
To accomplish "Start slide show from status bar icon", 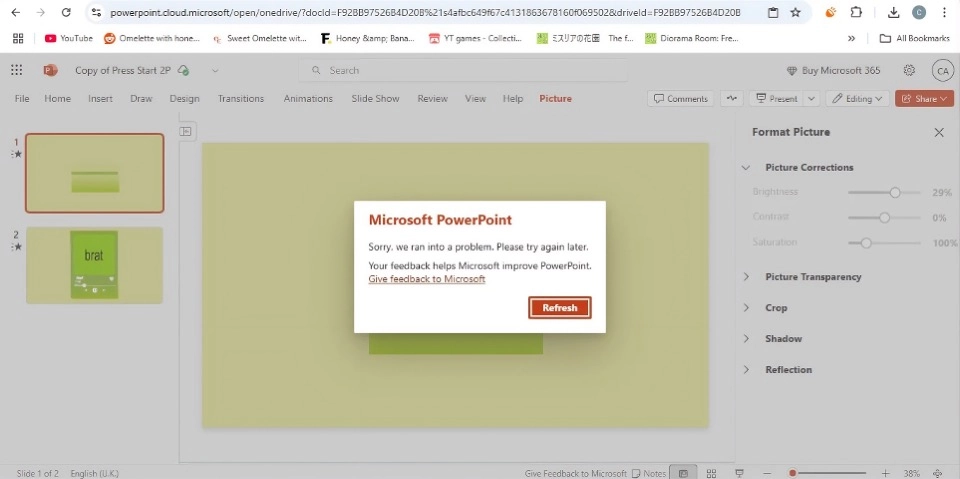I will point(740,473).
